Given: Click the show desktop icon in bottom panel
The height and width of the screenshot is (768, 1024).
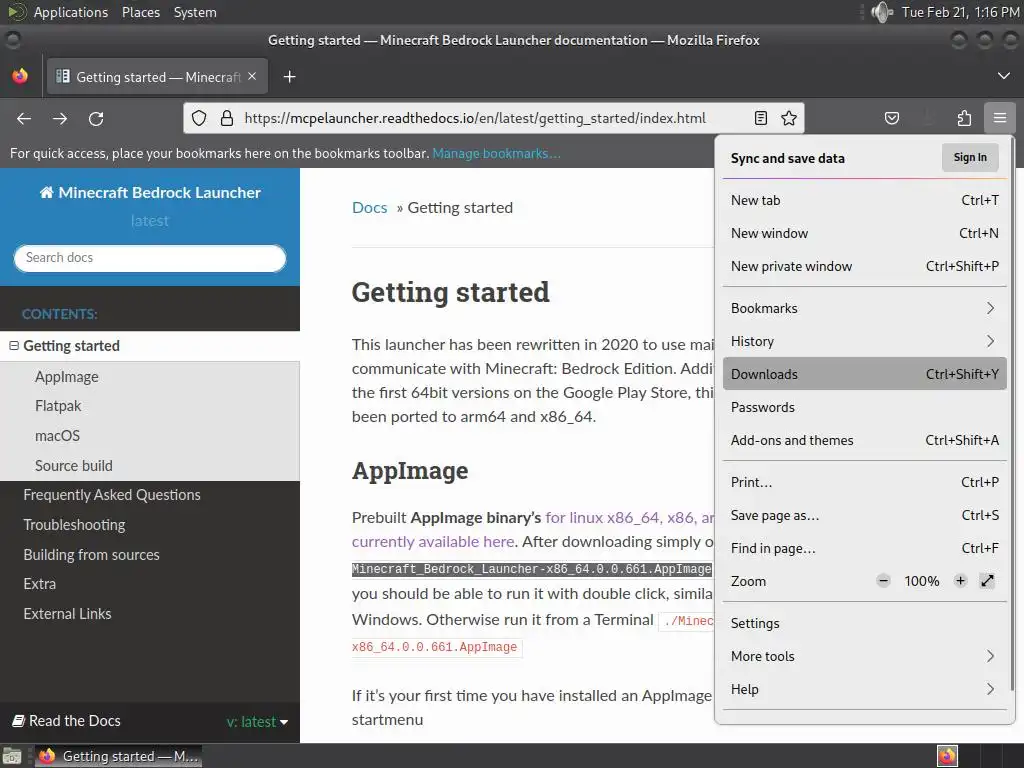Looking at the screenshot, I should pos(12,756).
